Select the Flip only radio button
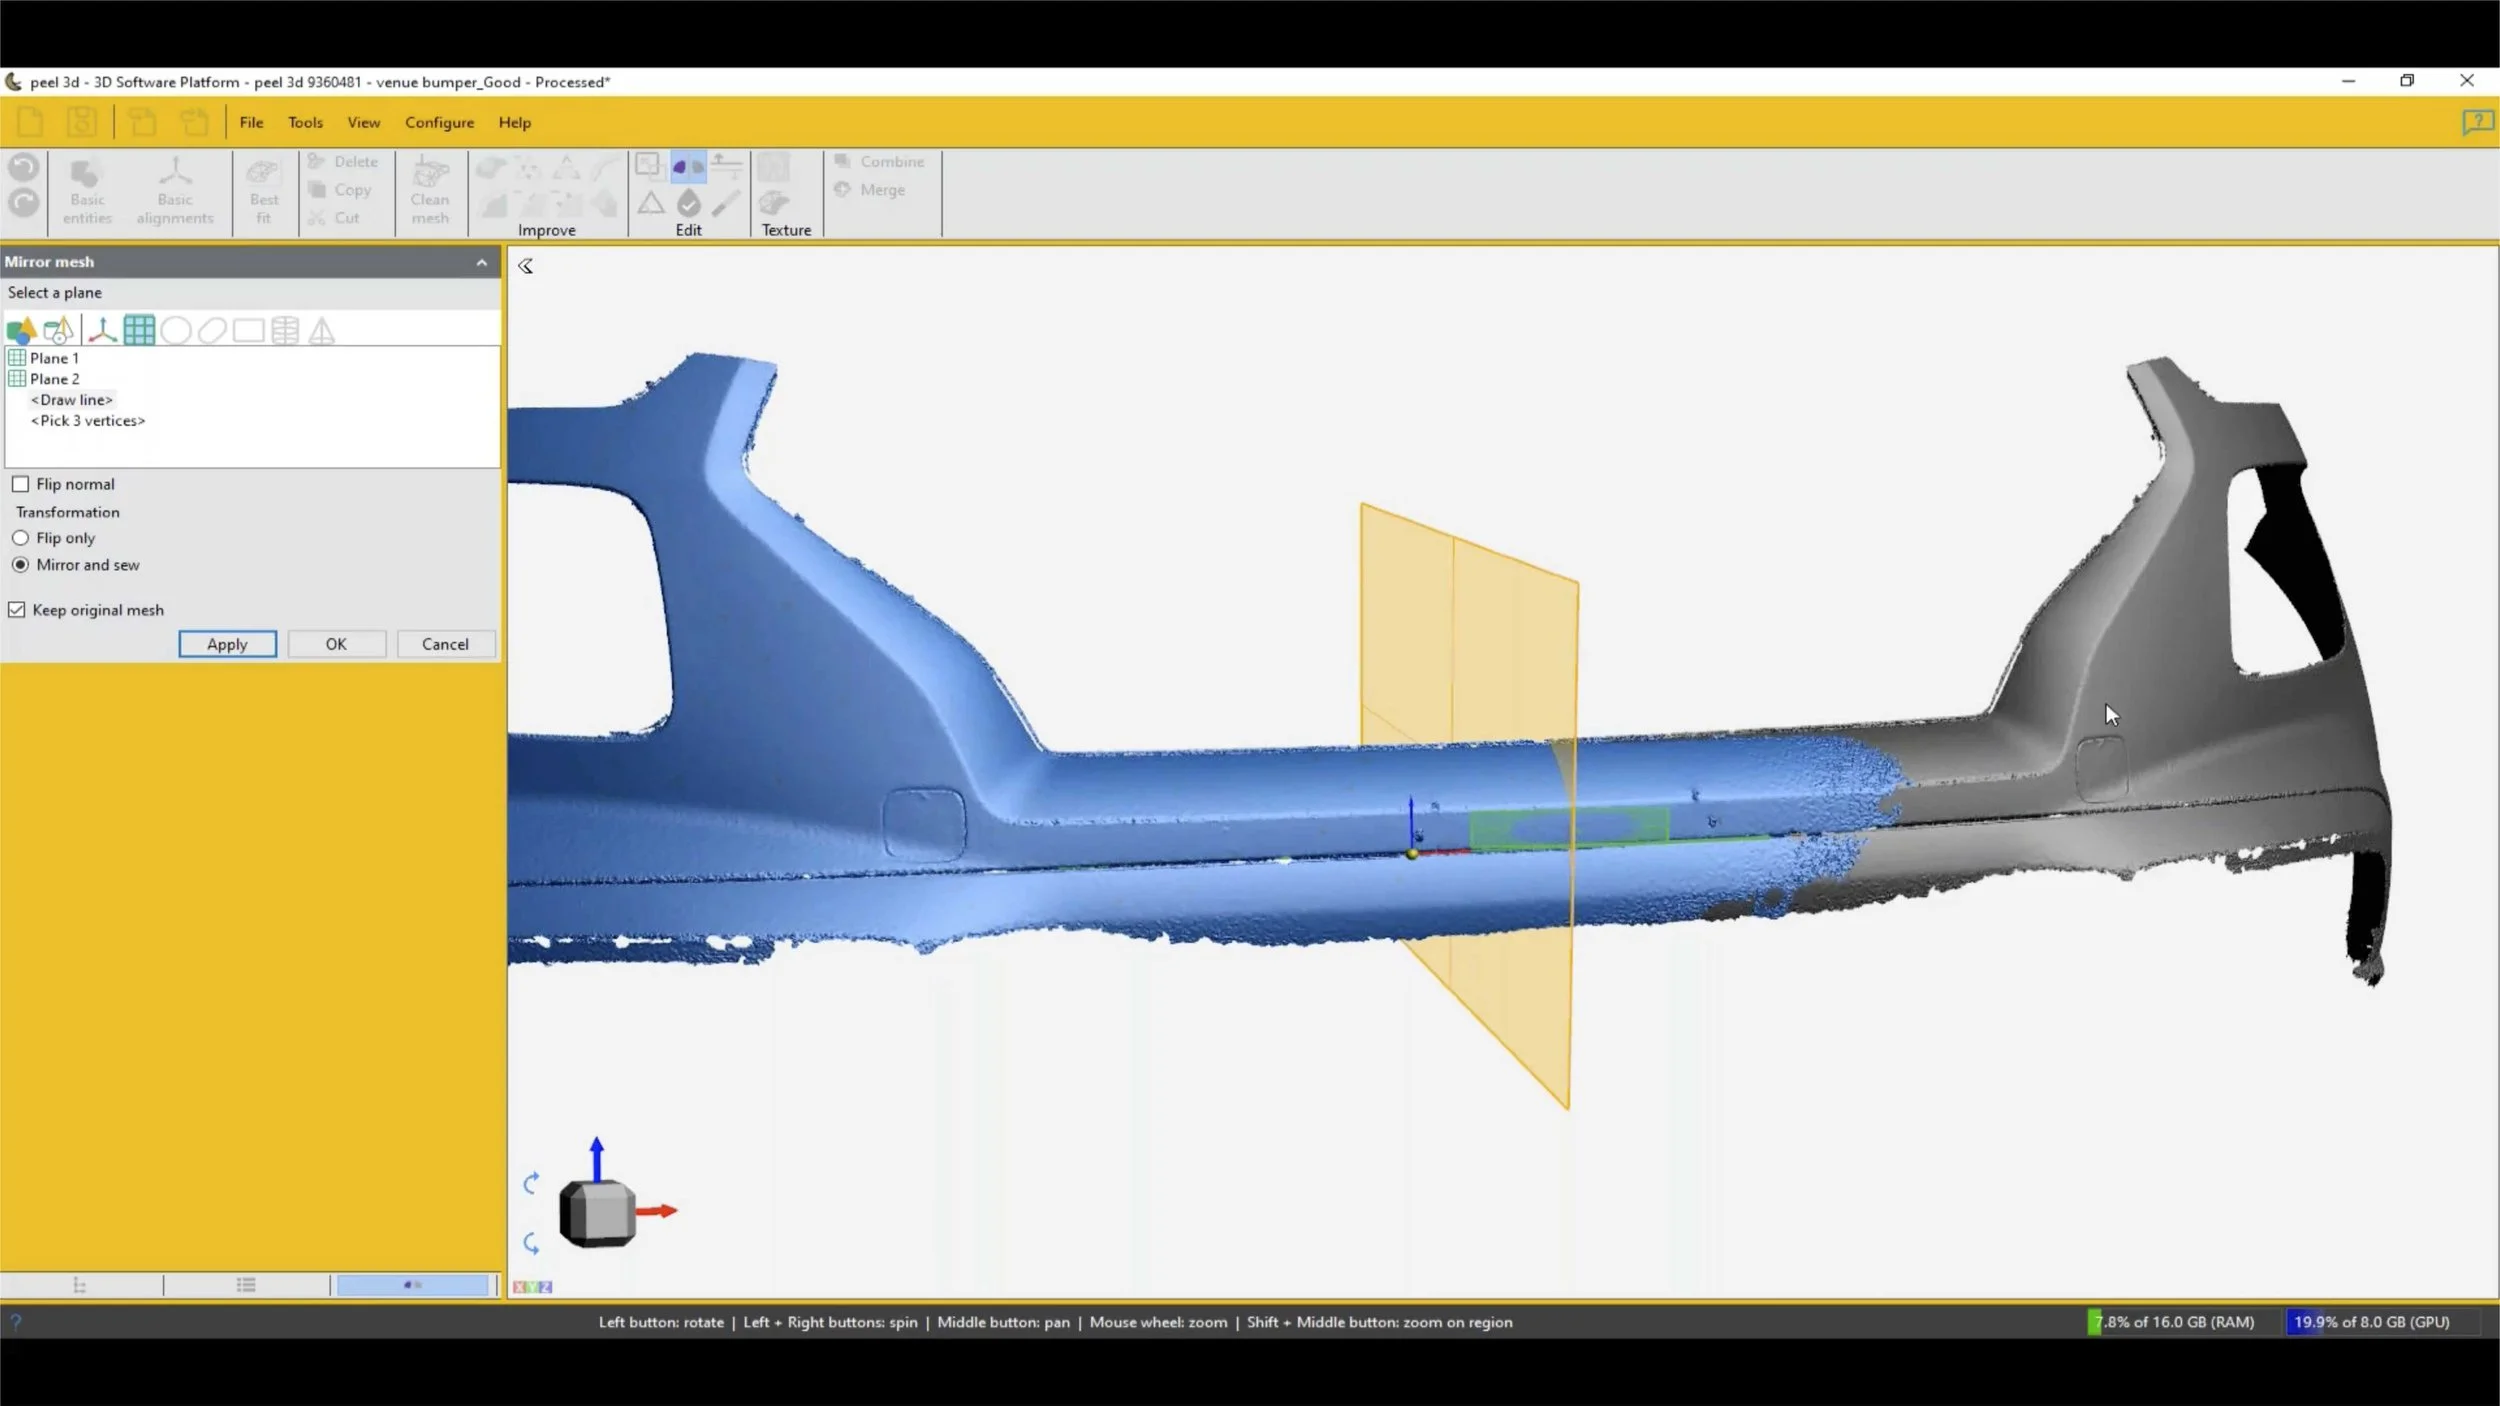Viewport: 2500px width, 1406px height. (20, 538)
